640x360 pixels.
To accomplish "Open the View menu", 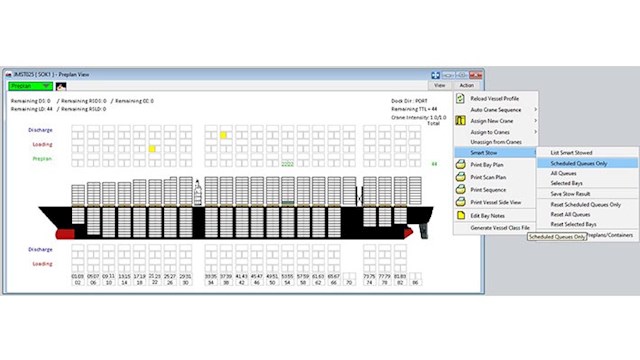I will [x=440, y=85].
